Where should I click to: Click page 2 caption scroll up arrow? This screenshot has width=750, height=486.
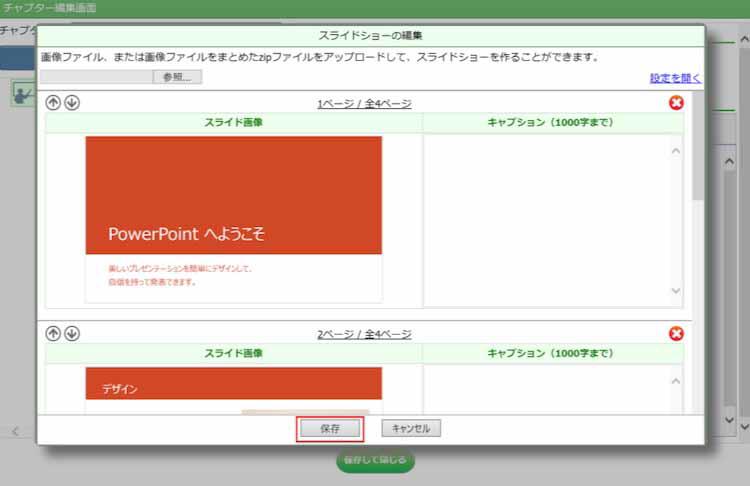[x=676, y=381]
